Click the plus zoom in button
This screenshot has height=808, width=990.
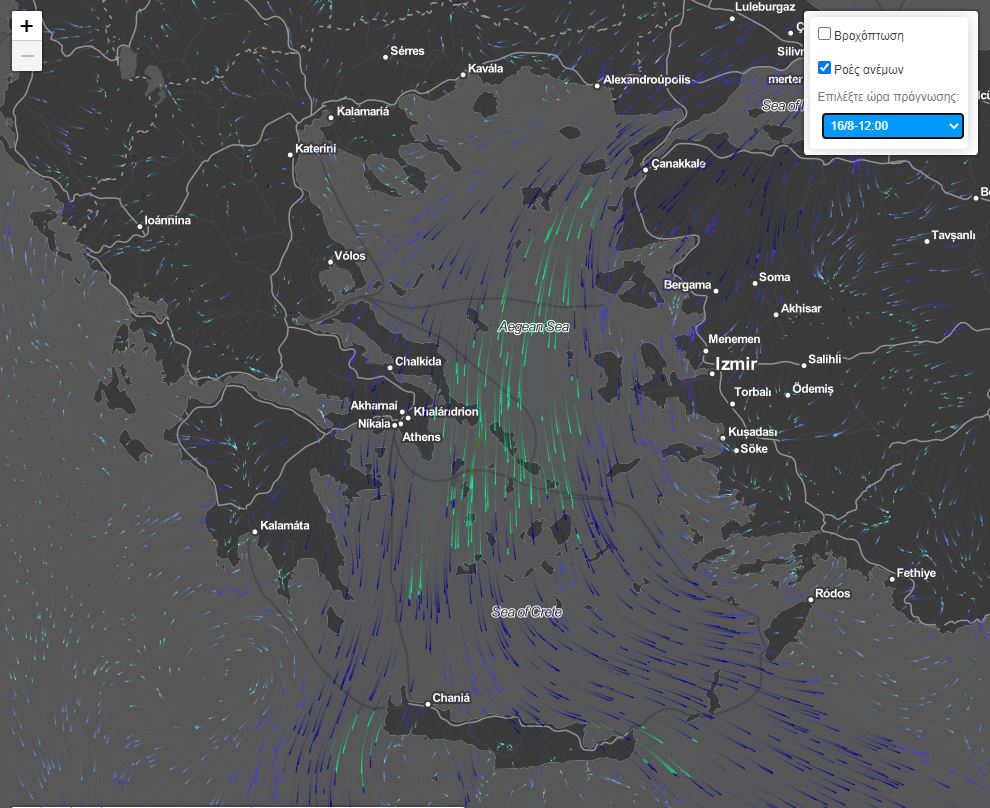click(27, 27)
